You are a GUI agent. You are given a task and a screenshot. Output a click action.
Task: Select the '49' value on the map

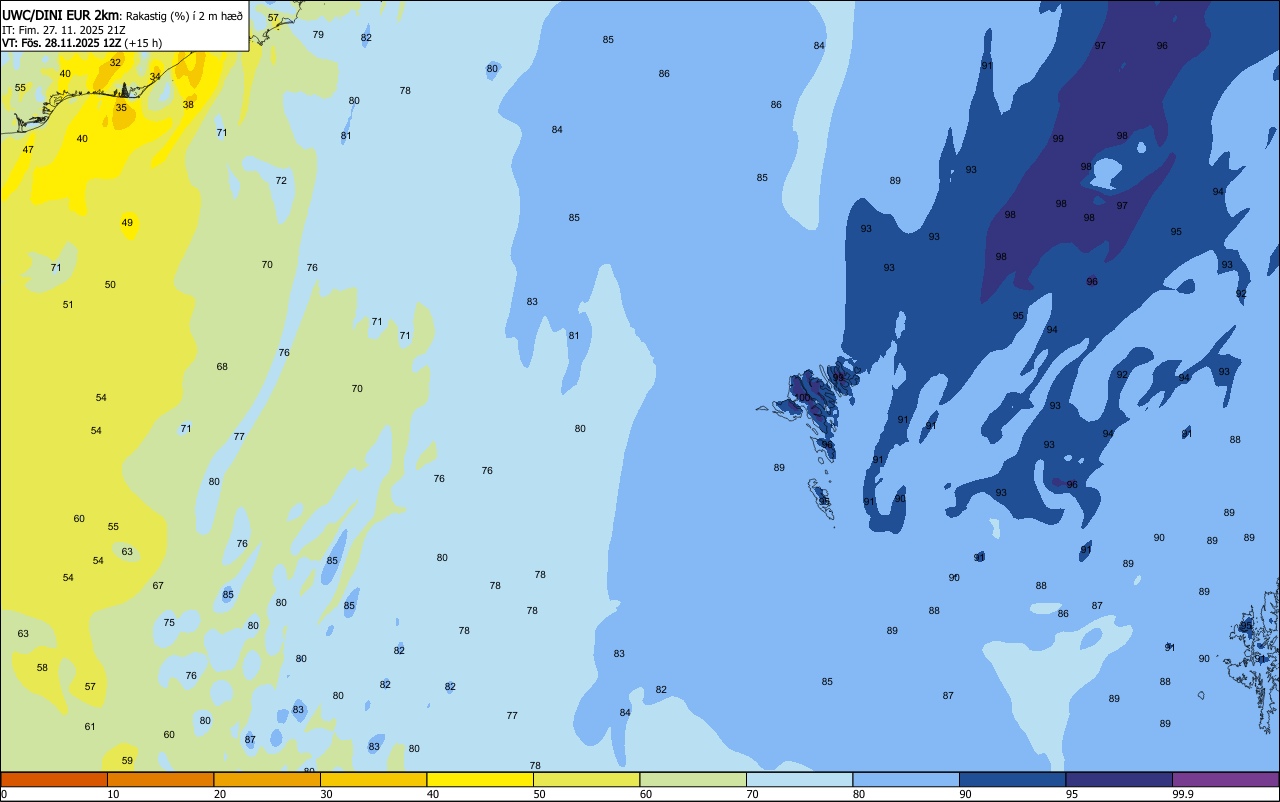(127, 222)
